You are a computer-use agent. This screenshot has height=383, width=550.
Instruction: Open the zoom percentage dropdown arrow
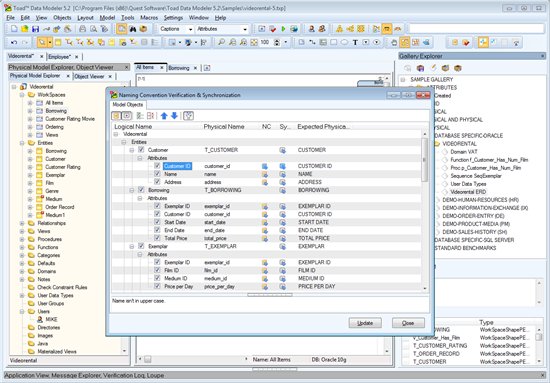[286, 42]
